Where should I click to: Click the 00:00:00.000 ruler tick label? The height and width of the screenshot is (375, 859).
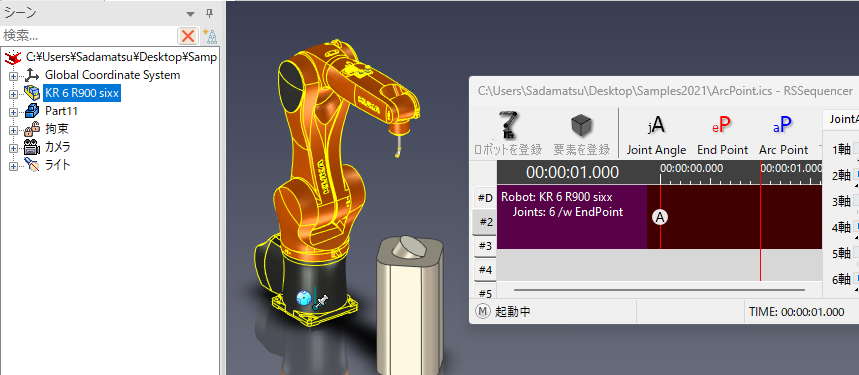coord(691,168)
